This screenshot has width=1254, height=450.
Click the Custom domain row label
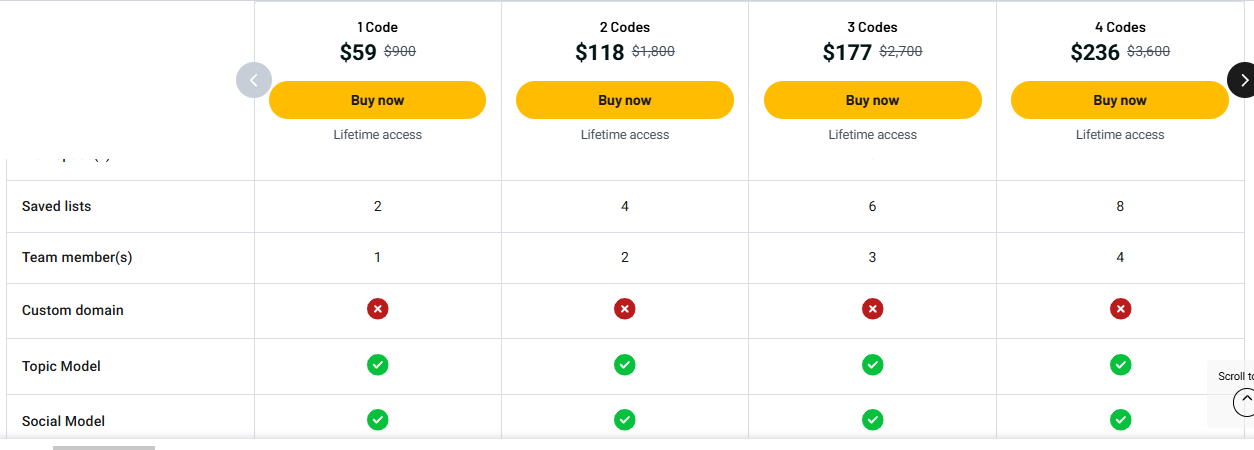tap(73, 310)
